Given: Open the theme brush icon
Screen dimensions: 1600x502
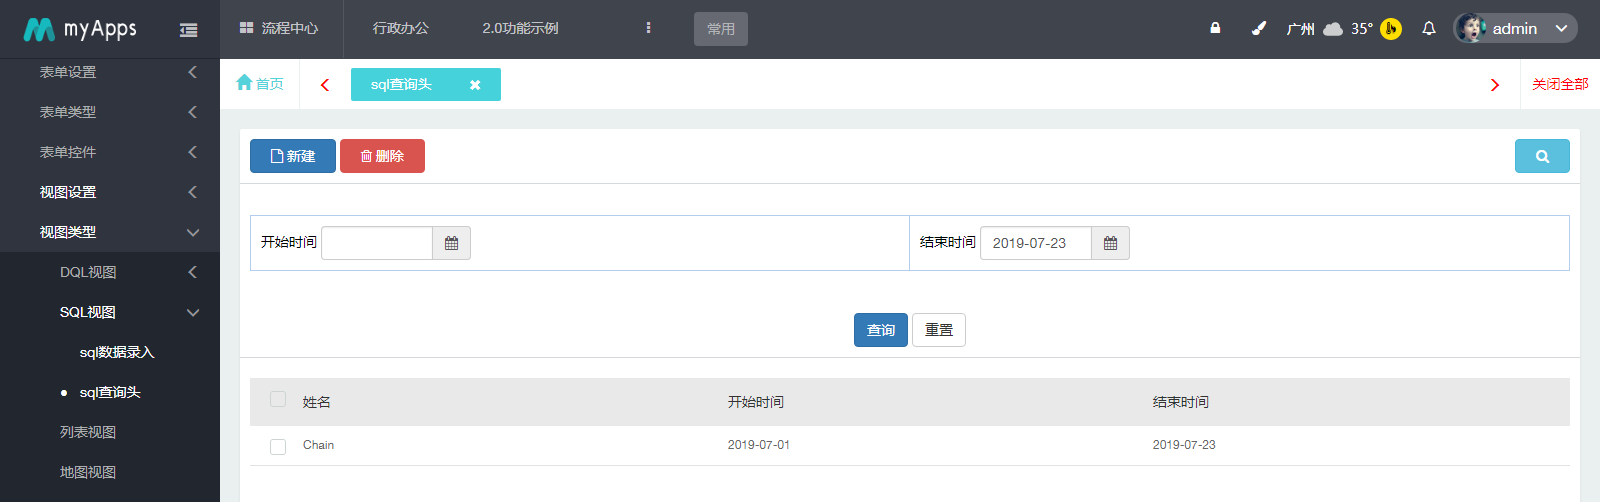Looking at the screenshot, I should (x=1258, y=29).
